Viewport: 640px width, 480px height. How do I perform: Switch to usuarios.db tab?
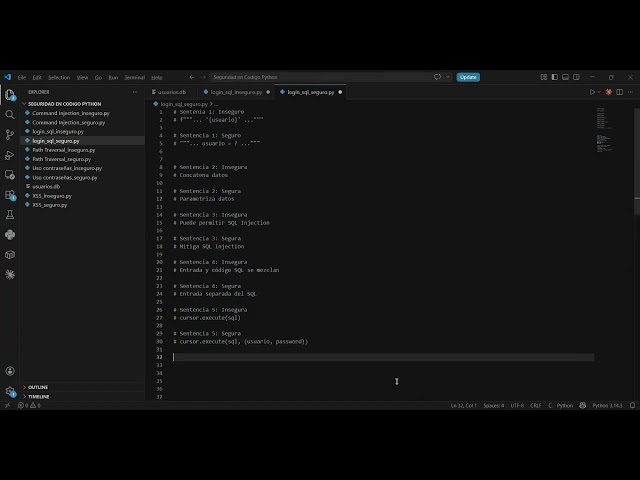pyautogui.click(x=172, y=92)
